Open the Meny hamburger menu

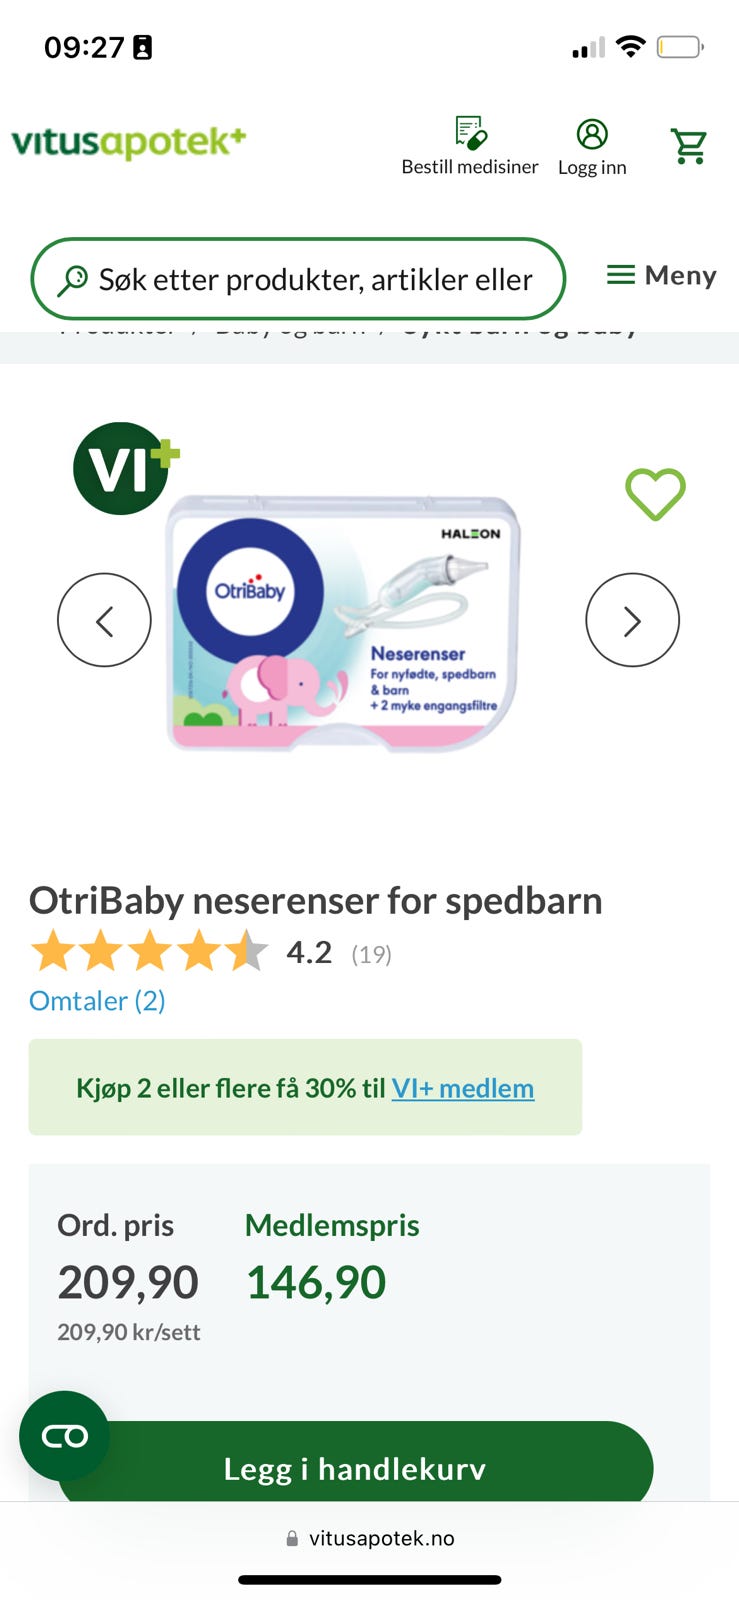[662, 275]
